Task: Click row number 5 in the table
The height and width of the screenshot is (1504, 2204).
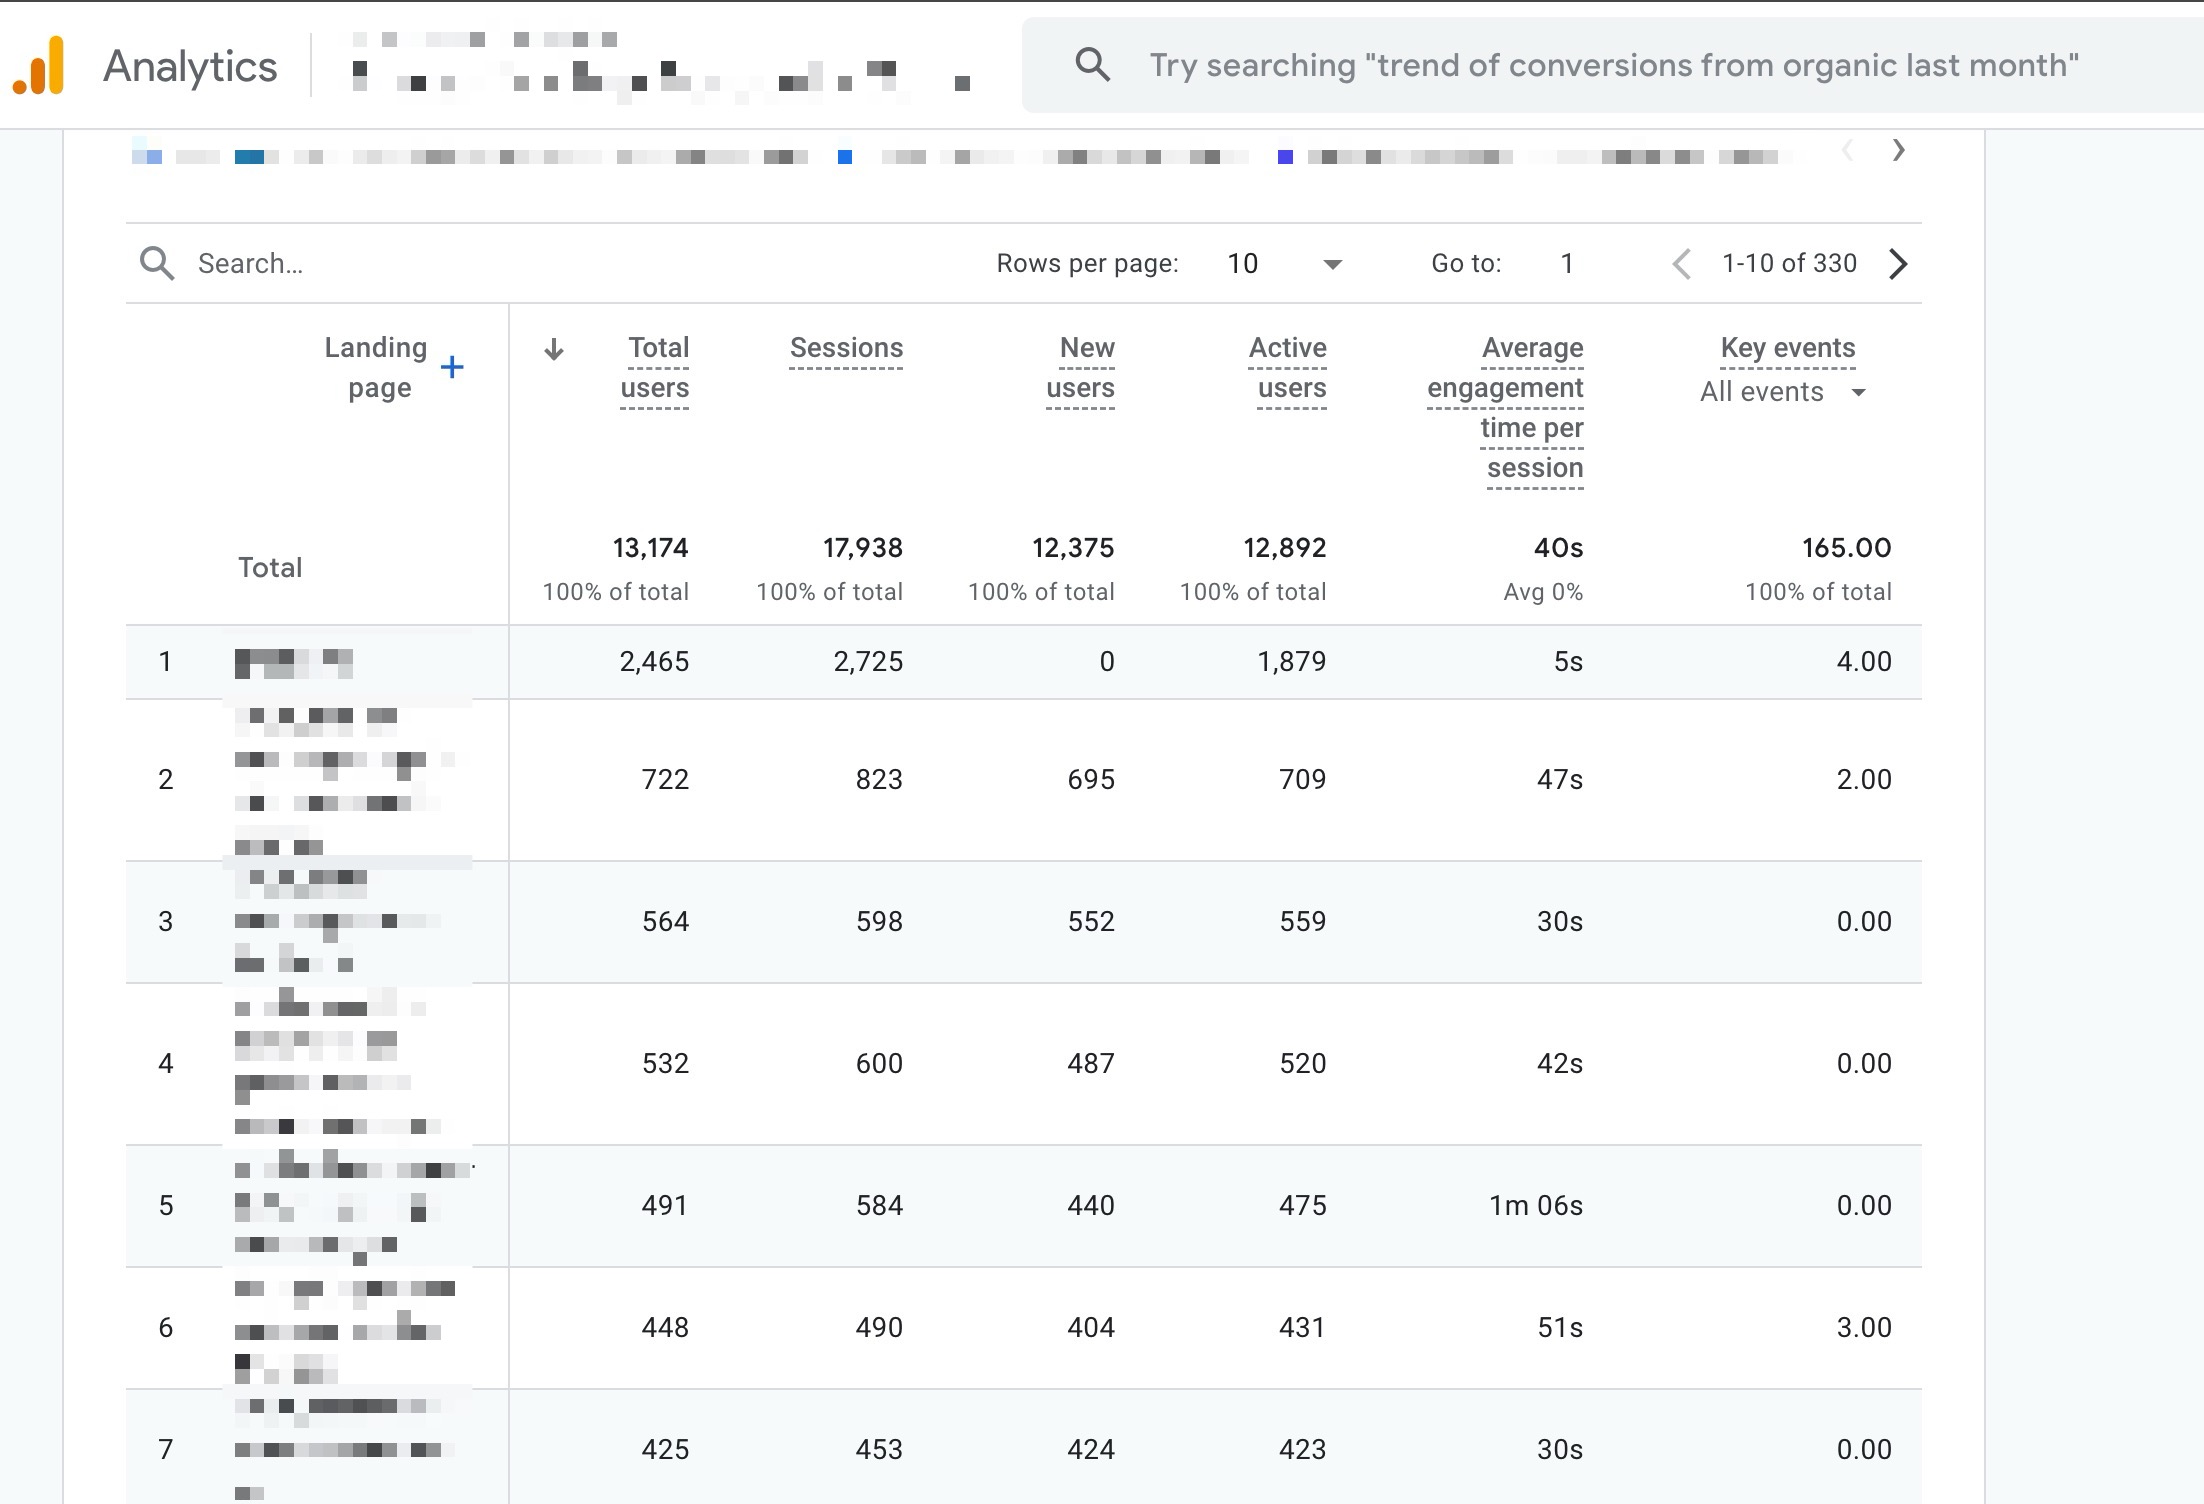Action: [x=166, y=1206]
